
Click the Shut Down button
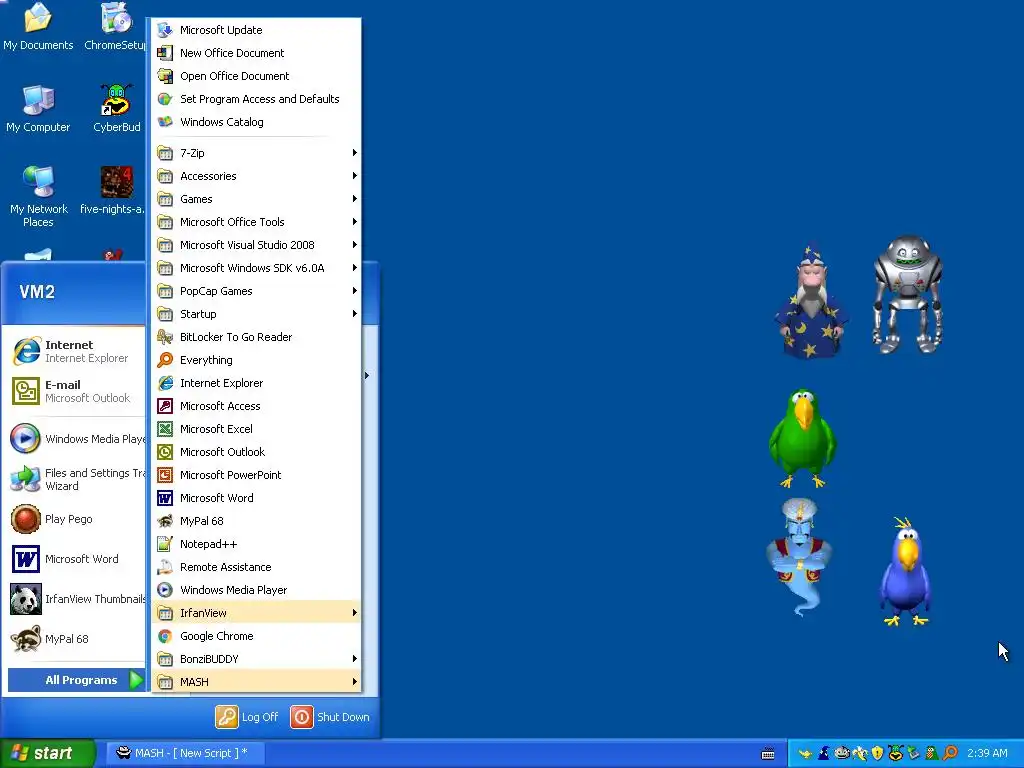point(330,717)
